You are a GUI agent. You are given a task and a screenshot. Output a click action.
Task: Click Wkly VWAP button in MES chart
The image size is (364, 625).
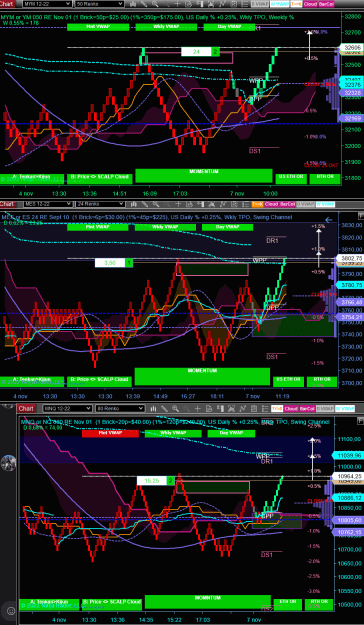(166, 227)
